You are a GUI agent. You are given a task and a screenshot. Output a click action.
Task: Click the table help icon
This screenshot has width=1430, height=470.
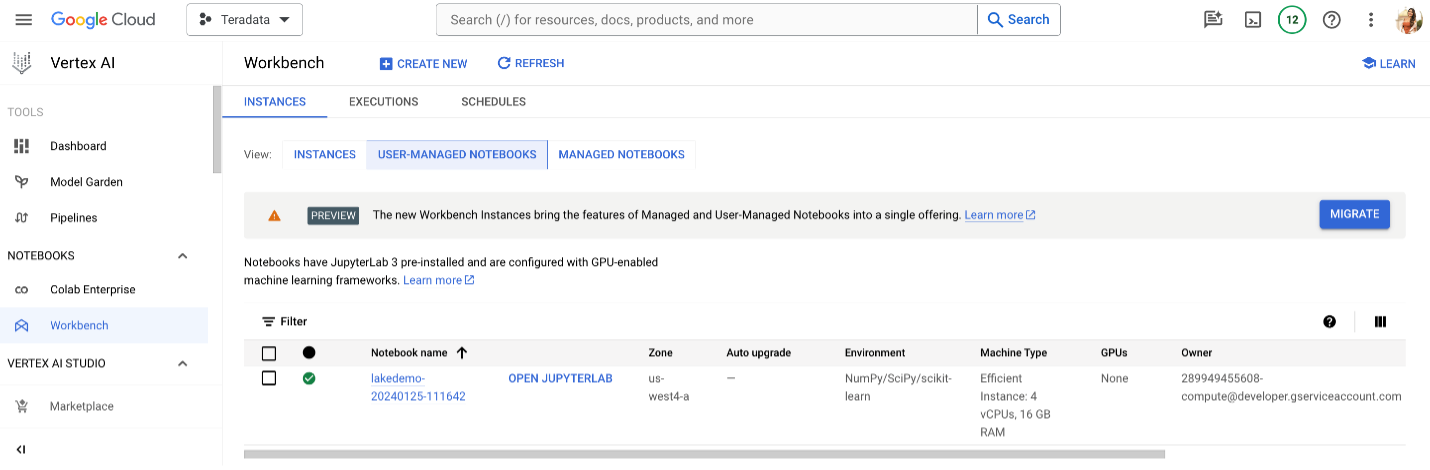pos(1329,322)
